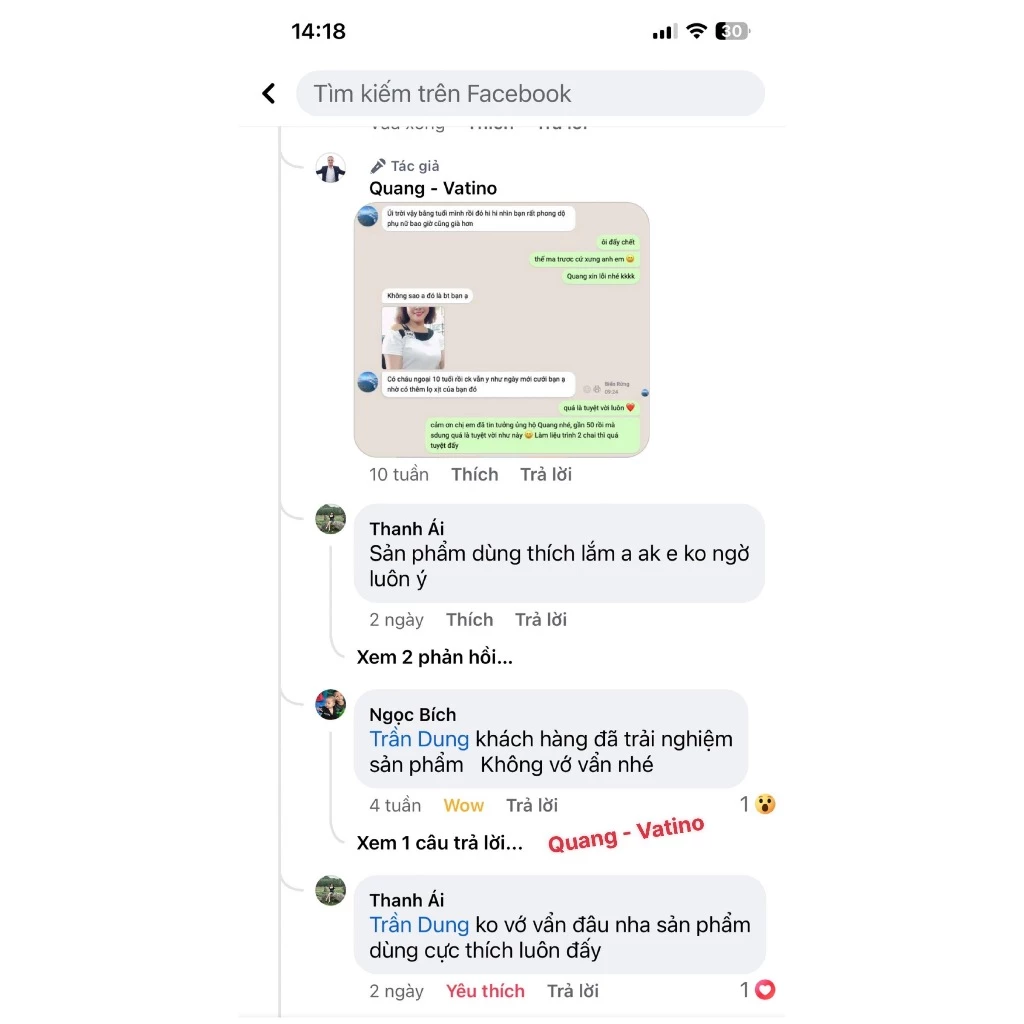Screen dimensions: 1024x1024
Task: Toggle Yêu thích on Thanh Ái's last comment
Action: [485, 991]
